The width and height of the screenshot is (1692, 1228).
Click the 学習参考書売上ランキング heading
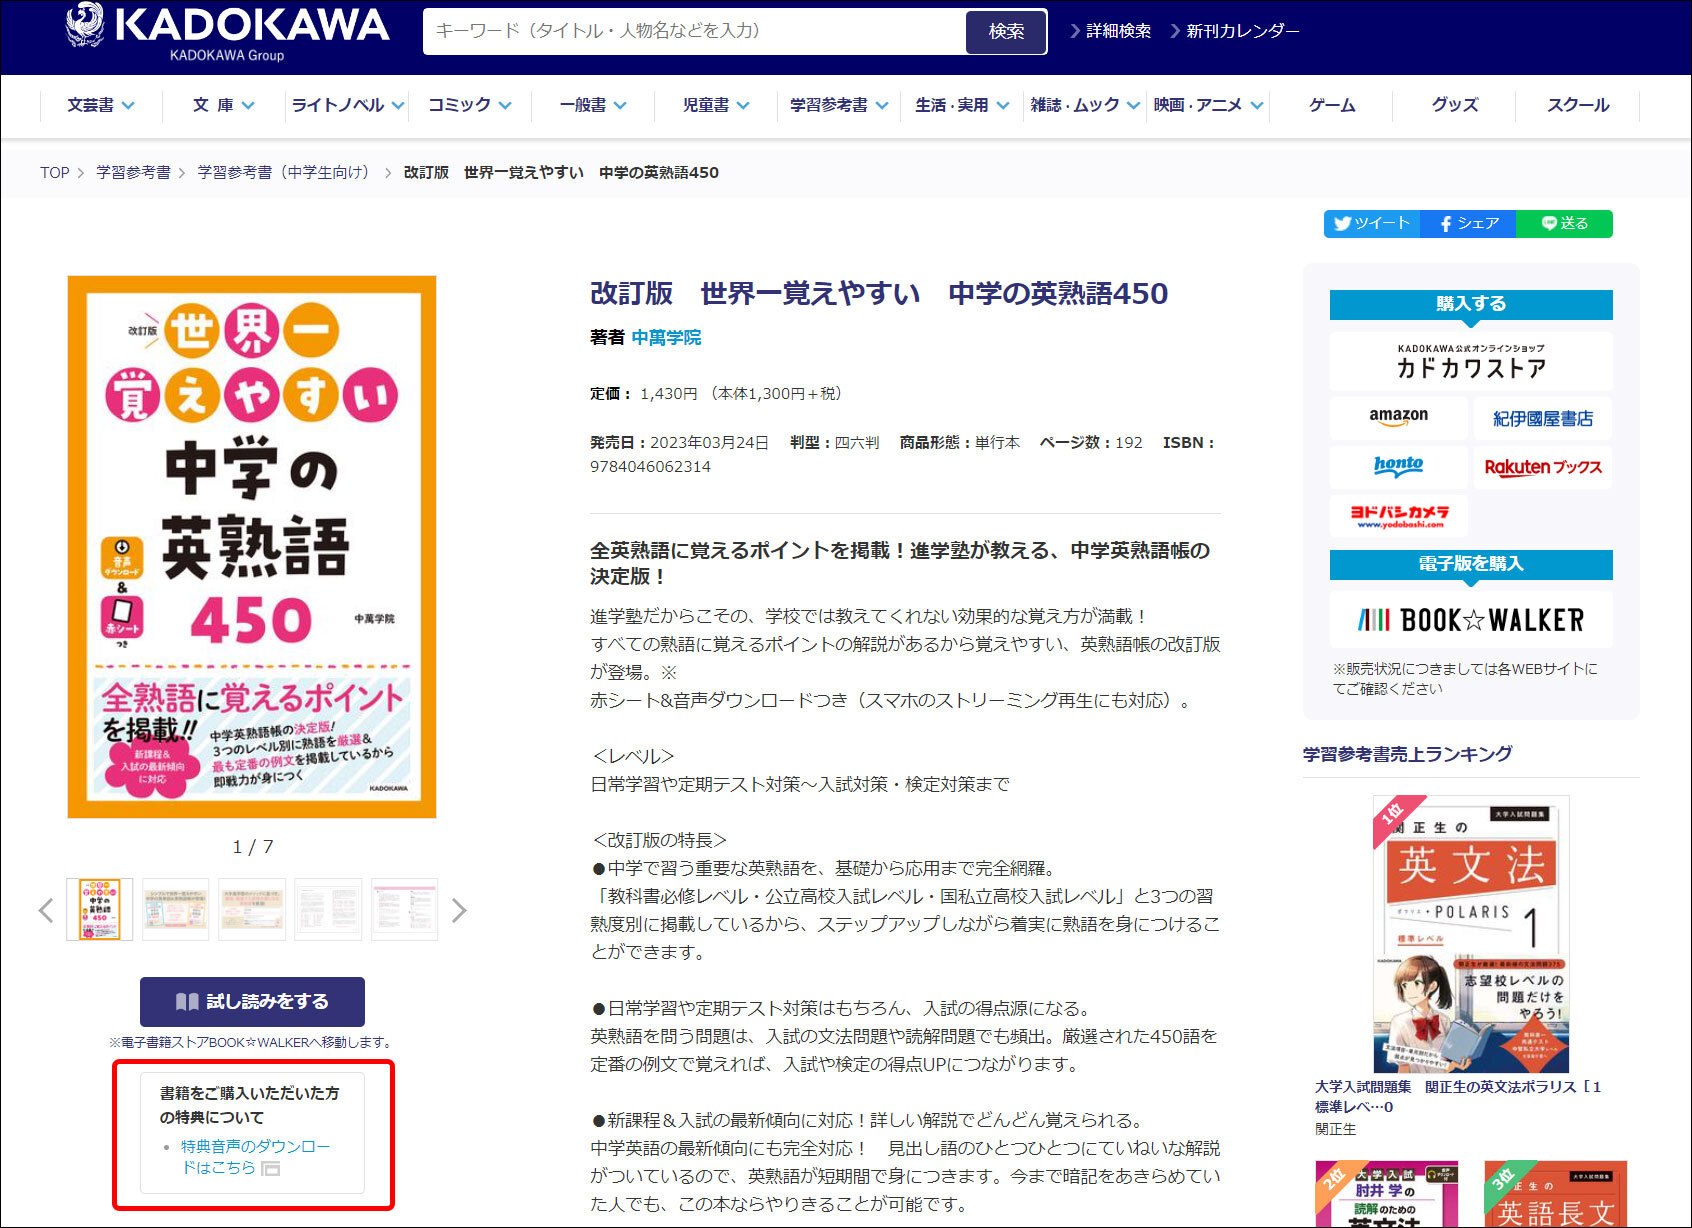point(1407,754)
